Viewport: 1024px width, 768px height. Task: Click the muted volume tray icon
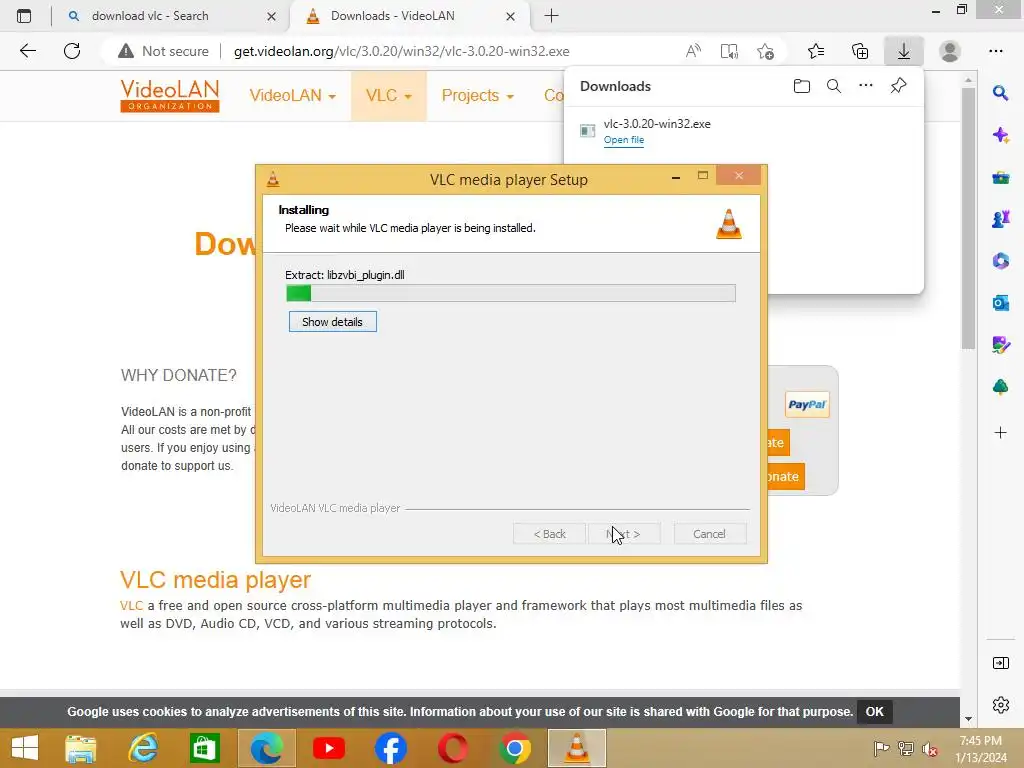930,748
